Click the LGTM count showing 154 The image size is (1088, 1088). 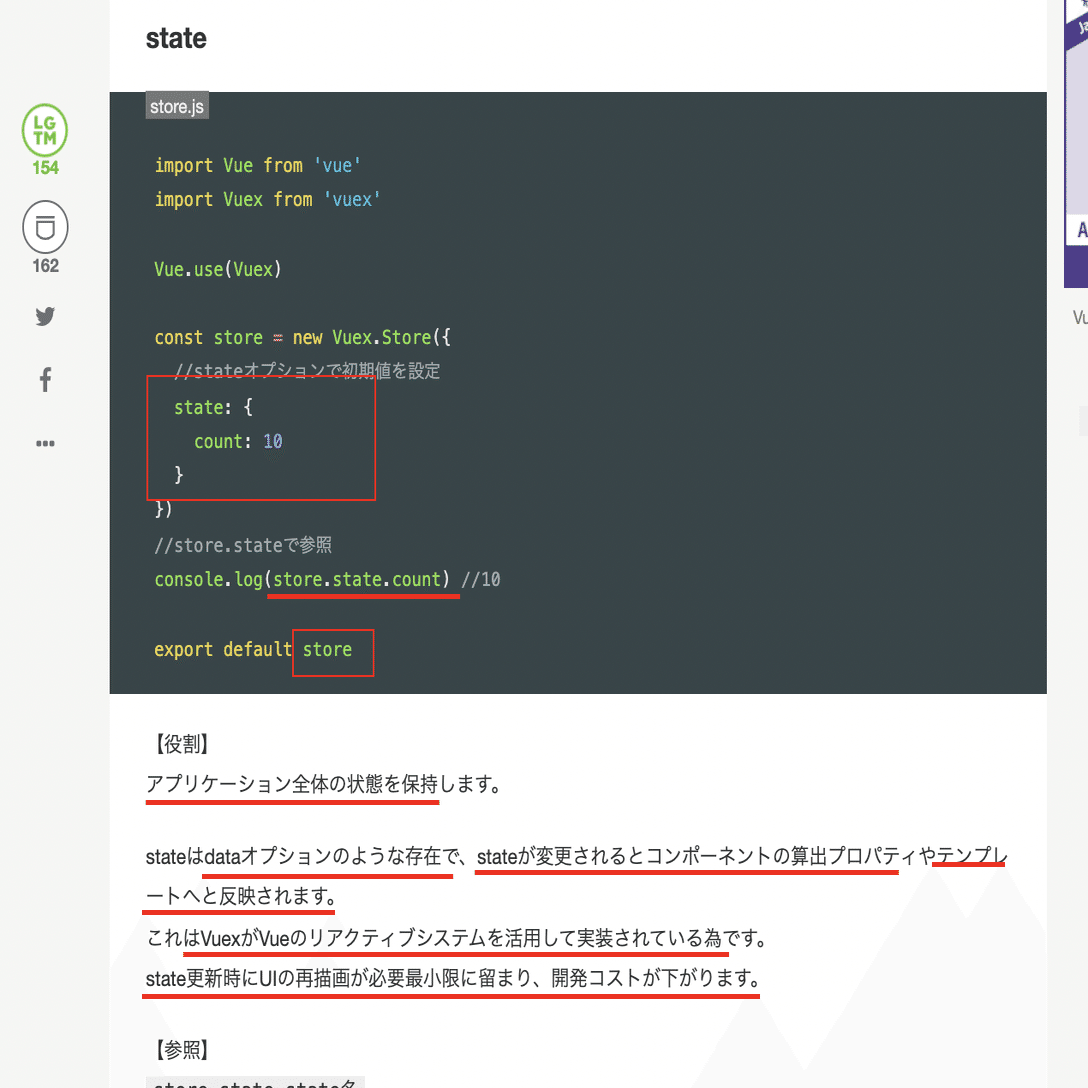tap(44, 169)
